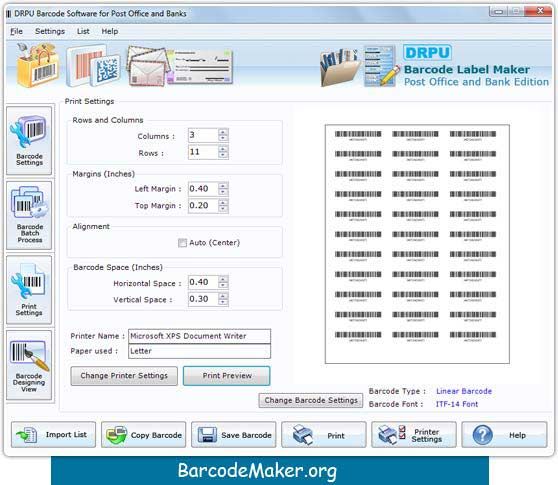
Task: Switch to Barcode Designing View
Action: pyautogui.click(x=29, y=365)
